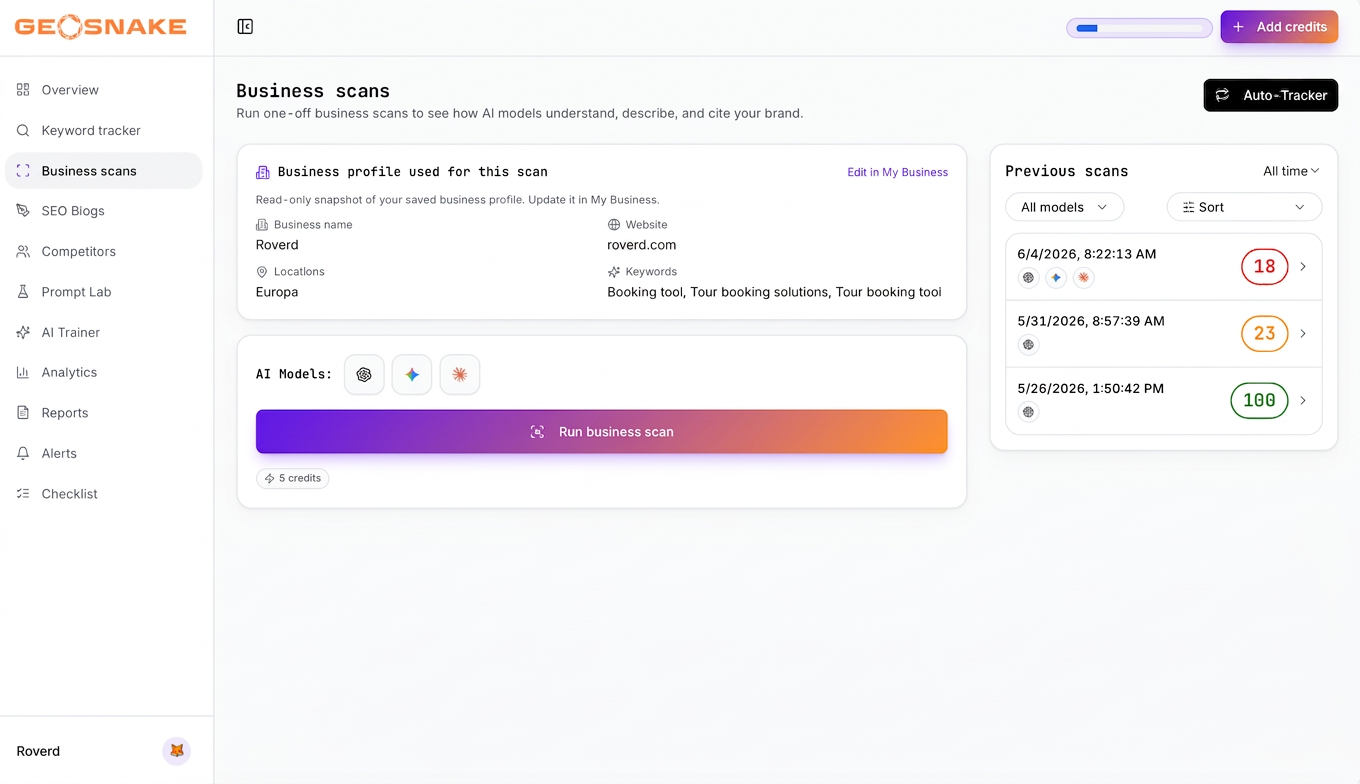Viewport: 1360px width, 784px height.
Task: Toggle the sidebar collapse icon
Action: (x=245, y=27)
